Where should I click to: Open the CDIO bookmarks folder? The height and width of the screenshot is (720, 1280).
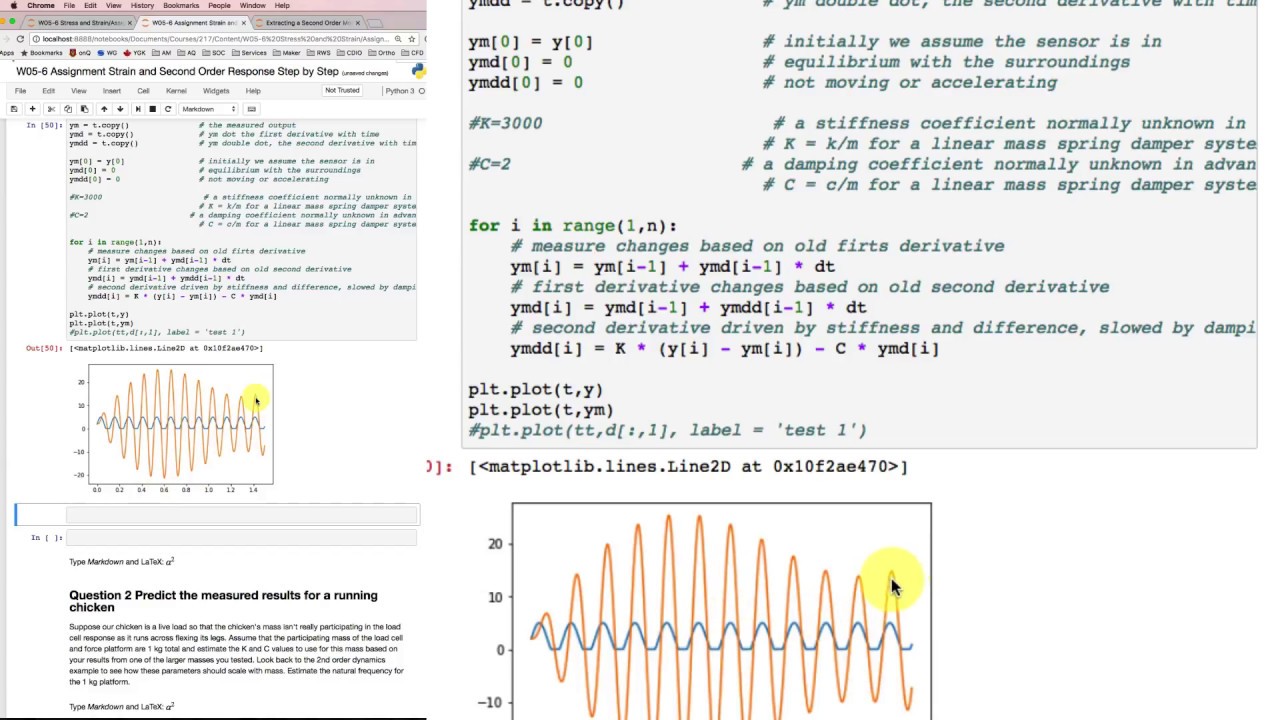349,53
